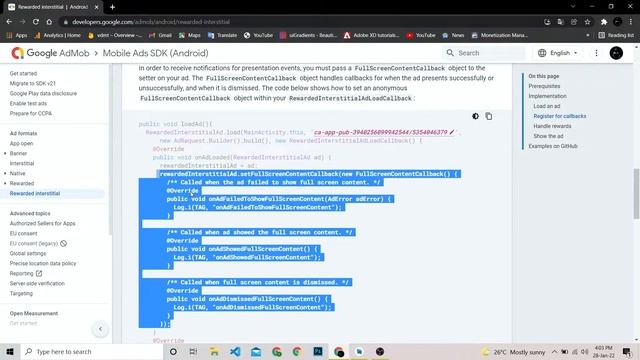Show more bookmarks overflow arrow
Image resolution: width=640 pixels, height=360 pixels.
coord(588,36)
